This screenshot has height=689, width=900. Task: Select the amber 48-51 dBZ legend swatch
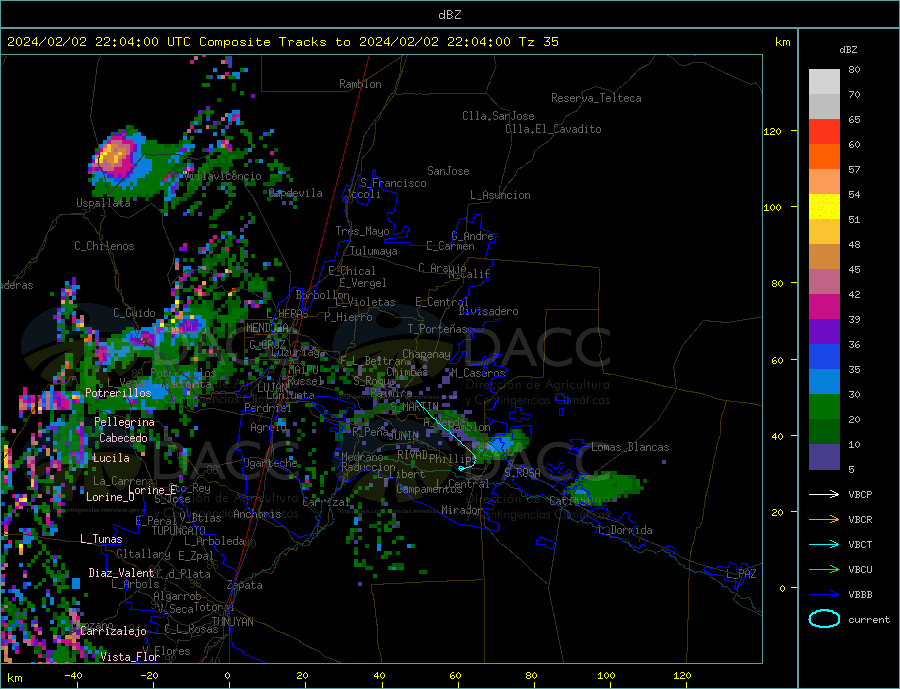(x=824, y=232)
